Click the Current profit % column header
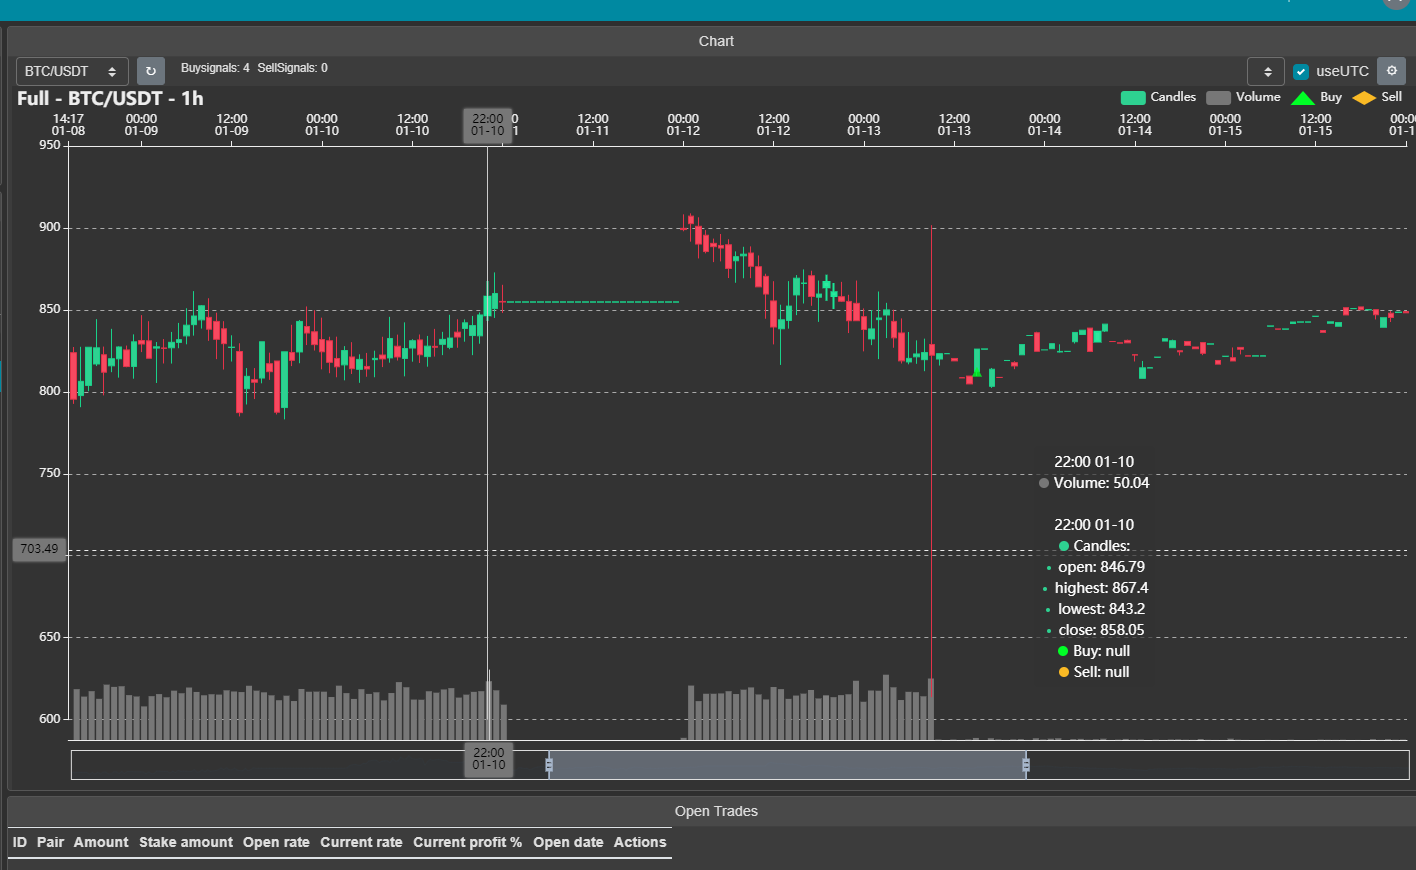Screen dimensions: 1416x870 (x=467, y=842)
